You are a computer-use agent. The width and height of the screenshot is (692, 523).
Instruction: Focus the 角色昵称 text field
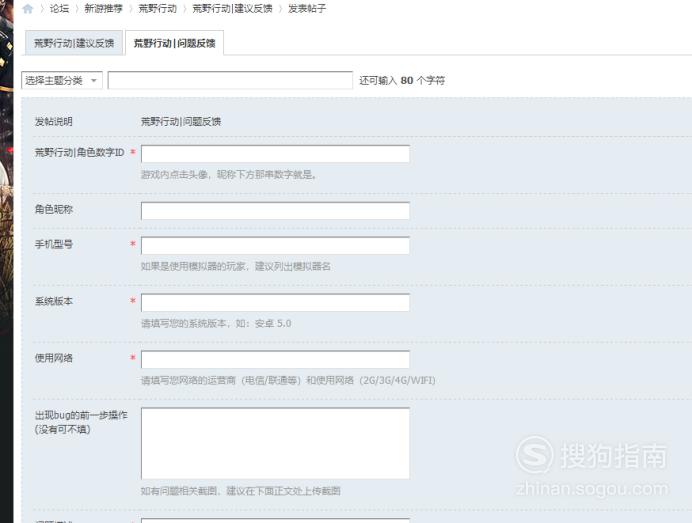click(275, 211)
